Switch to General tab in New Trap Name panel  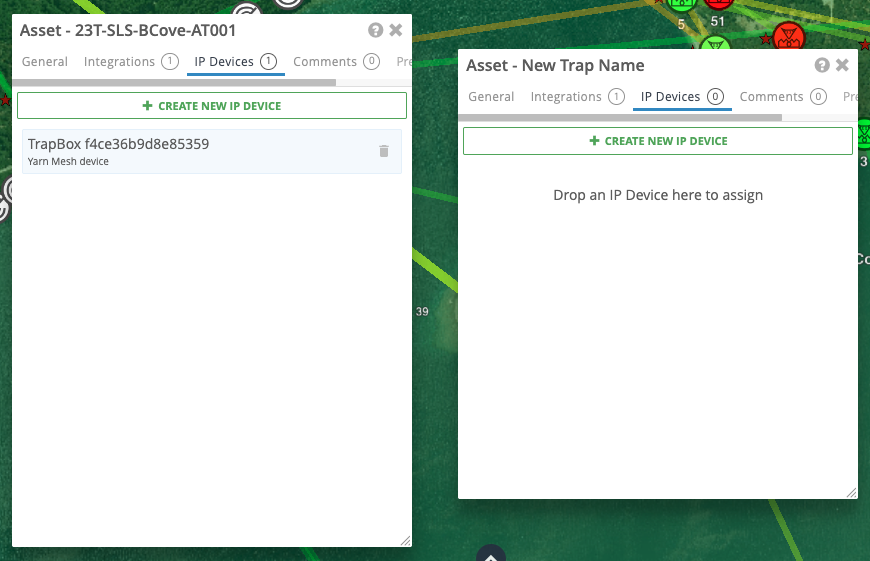pos(491,97)
